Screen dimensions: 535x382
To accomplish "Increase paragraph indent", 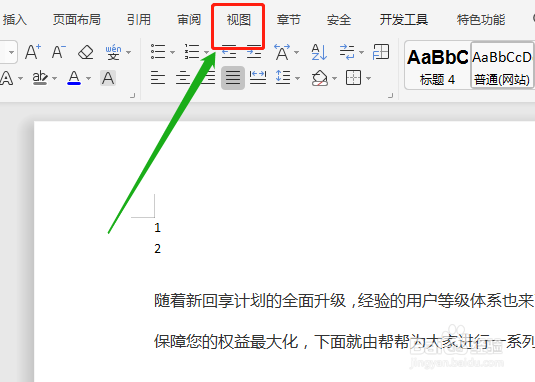I will (x=254, y=52).
